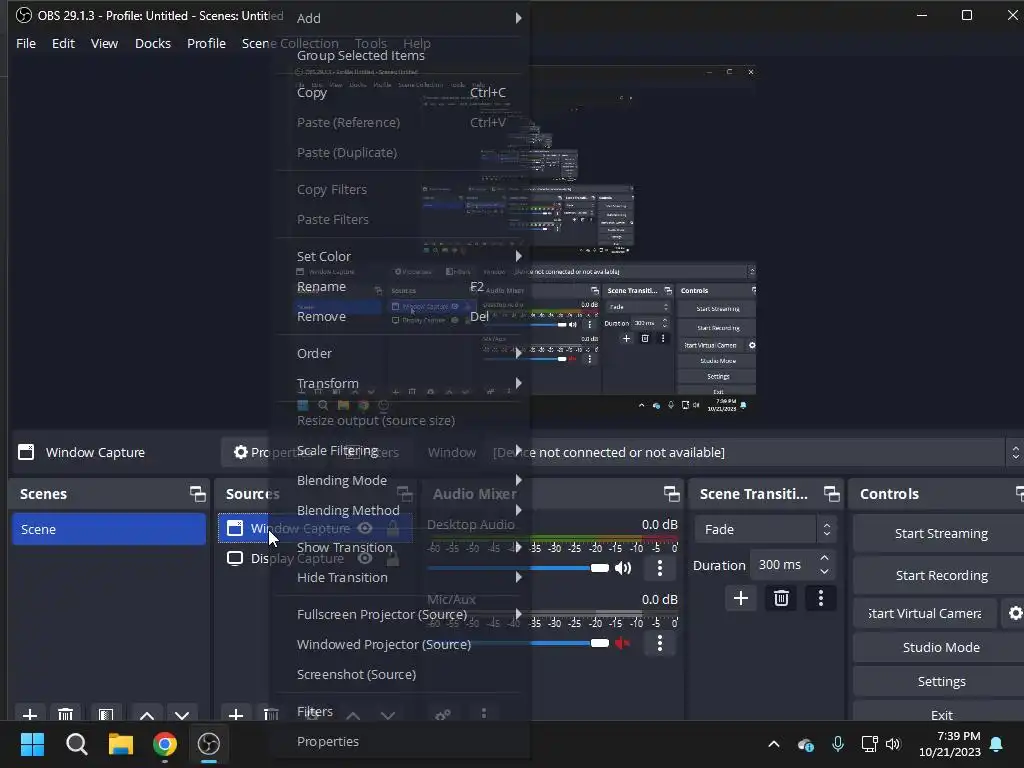
Task: Open the Windows Start menu
Action: point(32,744)
